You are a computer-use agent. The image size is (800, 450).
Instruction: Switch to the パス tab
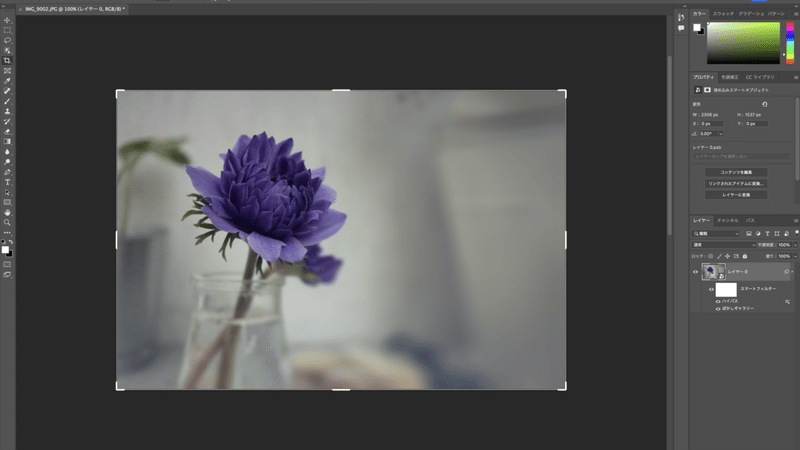(750, 220)
